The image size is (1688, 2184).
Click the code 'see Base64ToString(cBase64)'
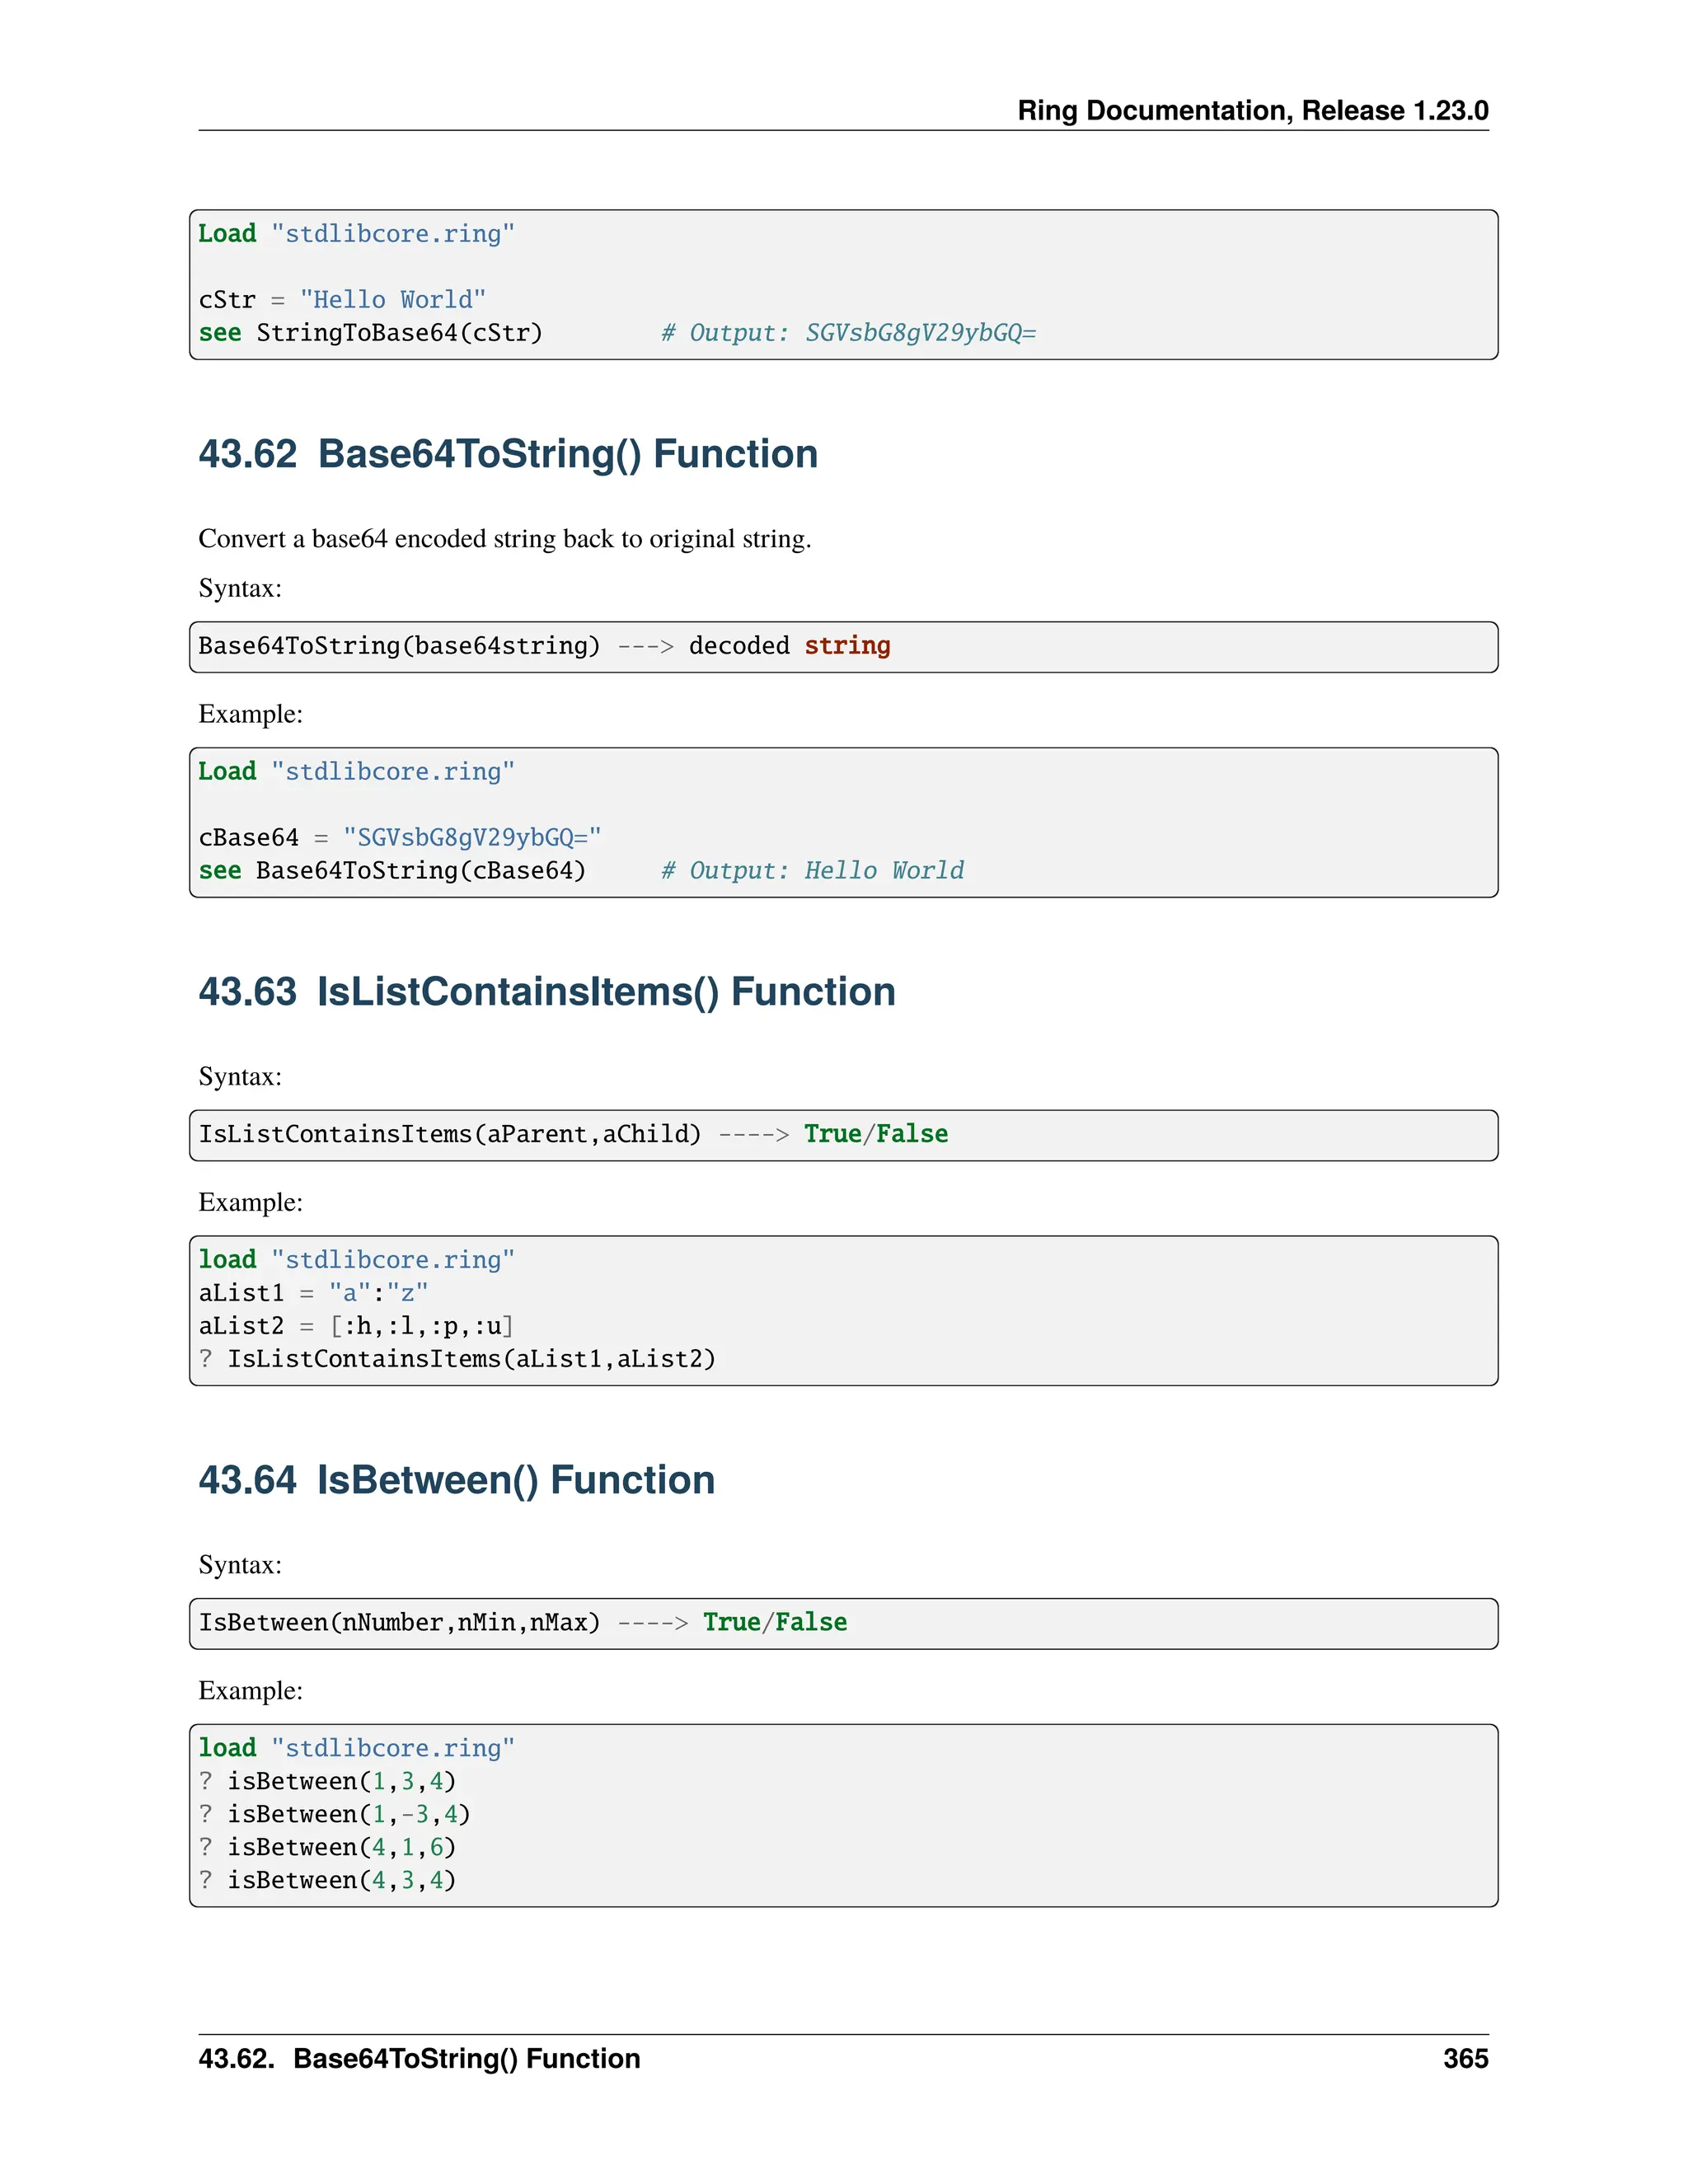click(x=392, y=871)
